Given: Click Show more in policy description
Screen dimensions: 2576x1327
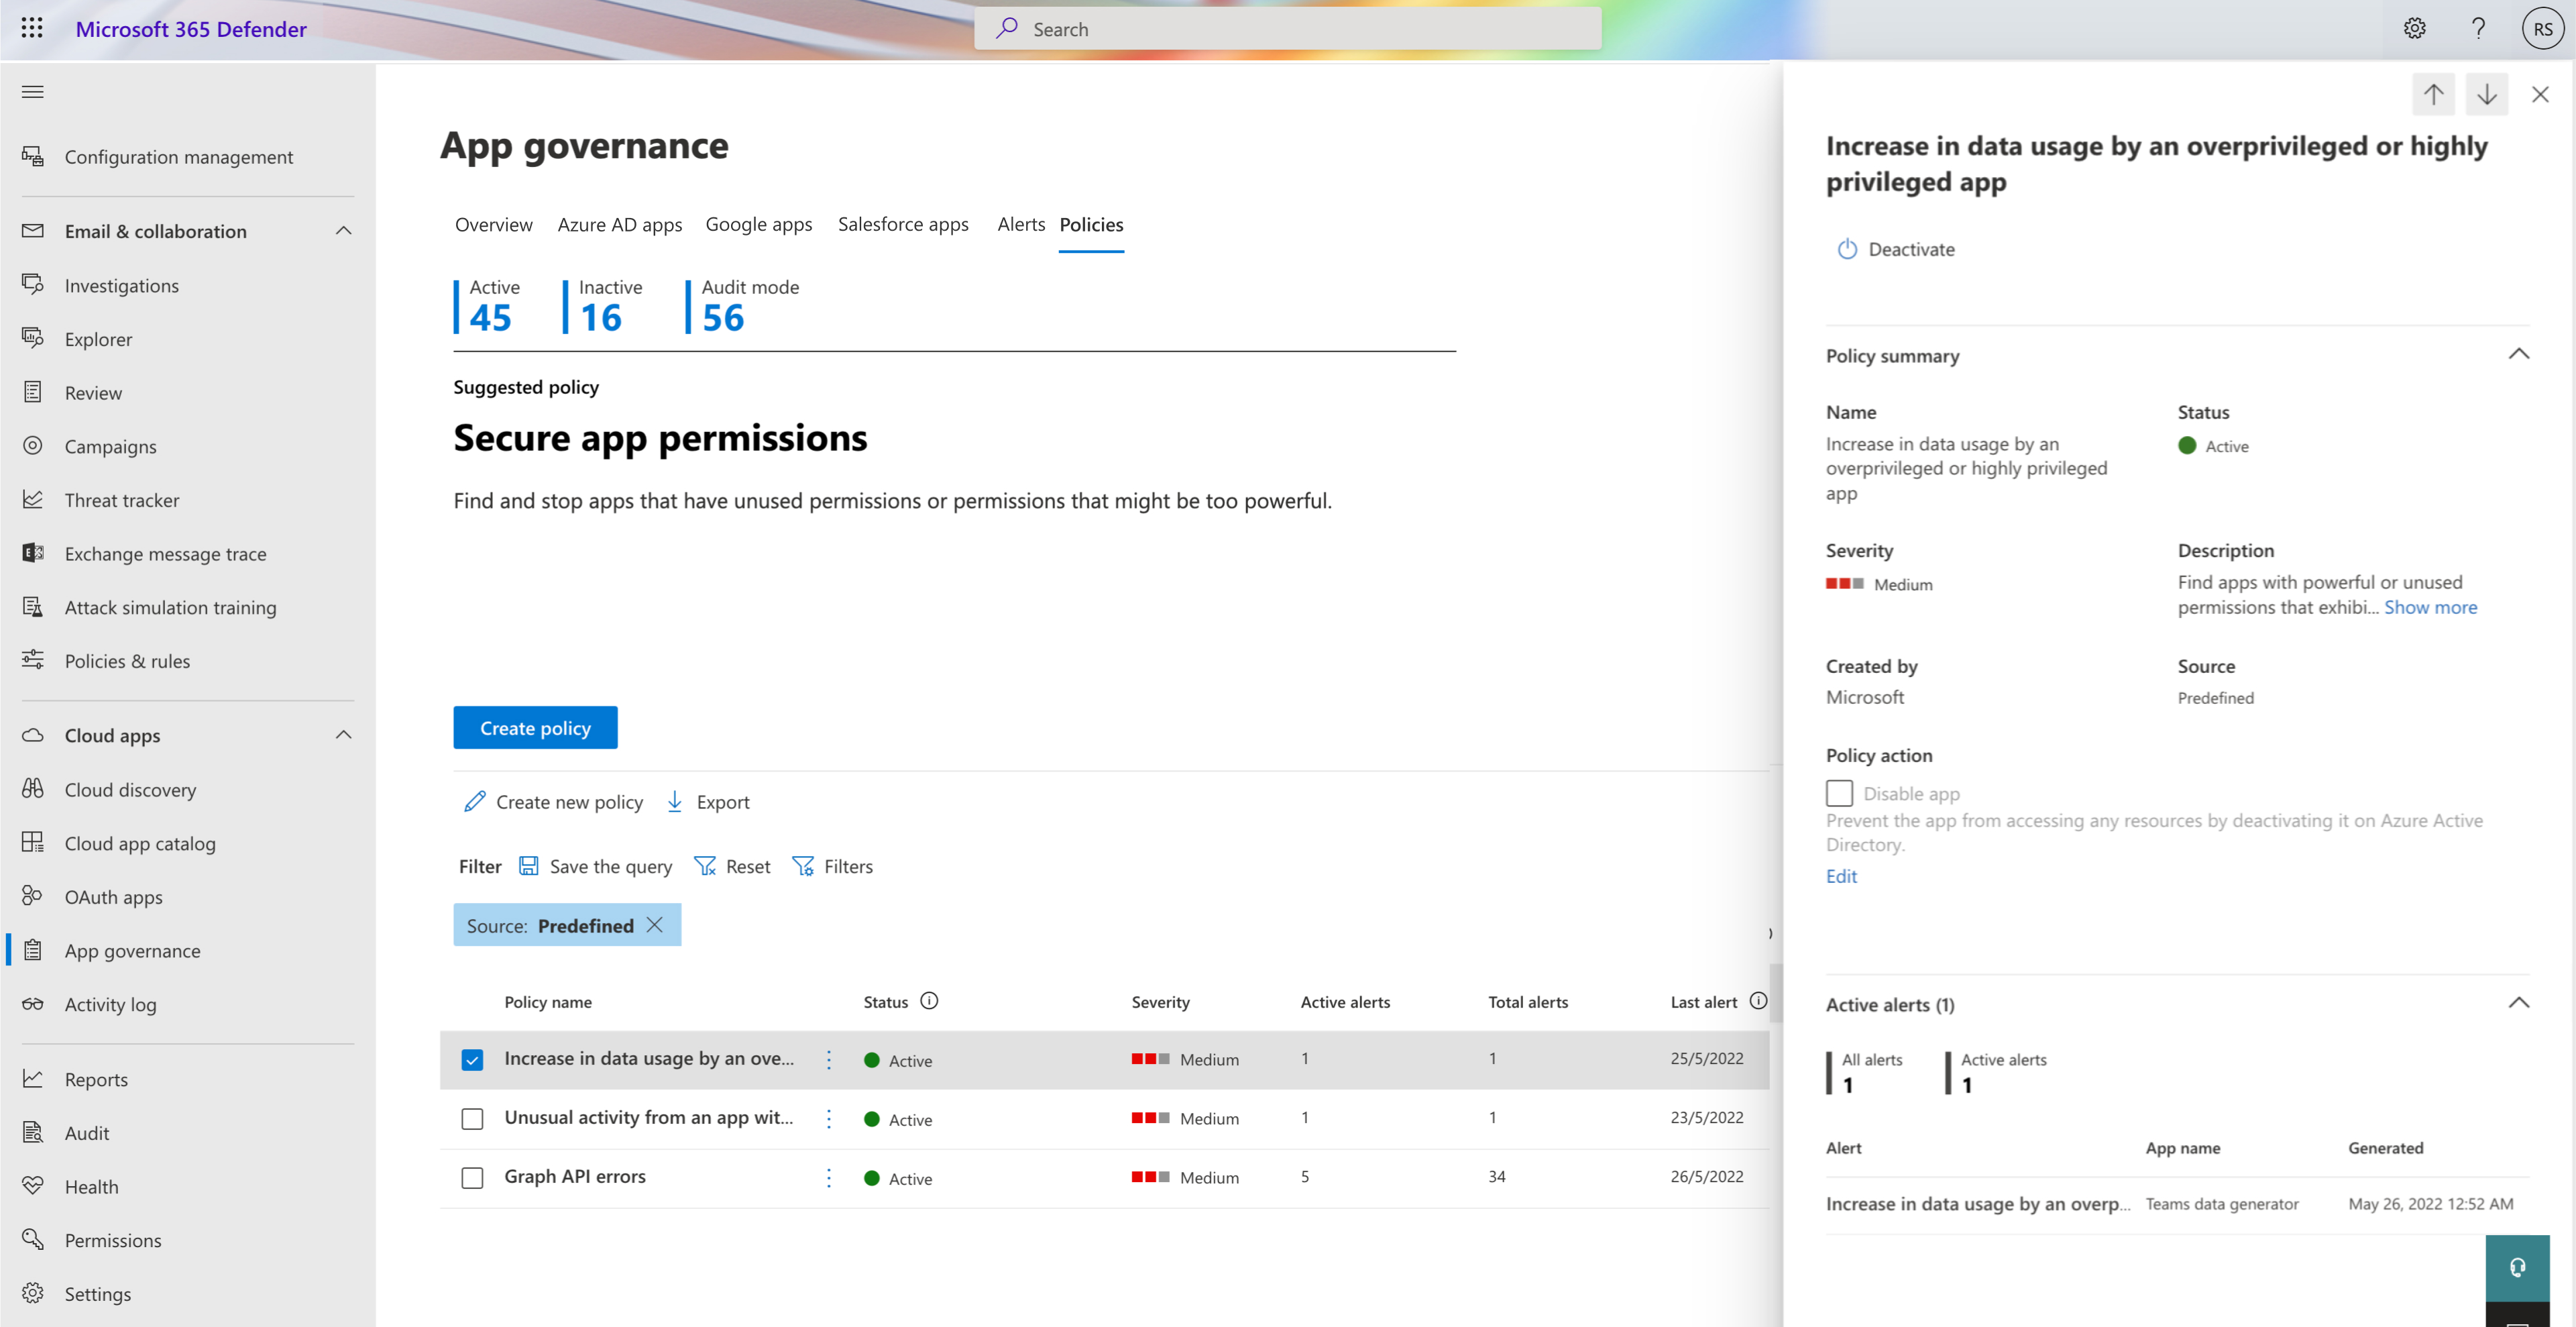Looking at the screenshot, I should tap(2430, 606).
